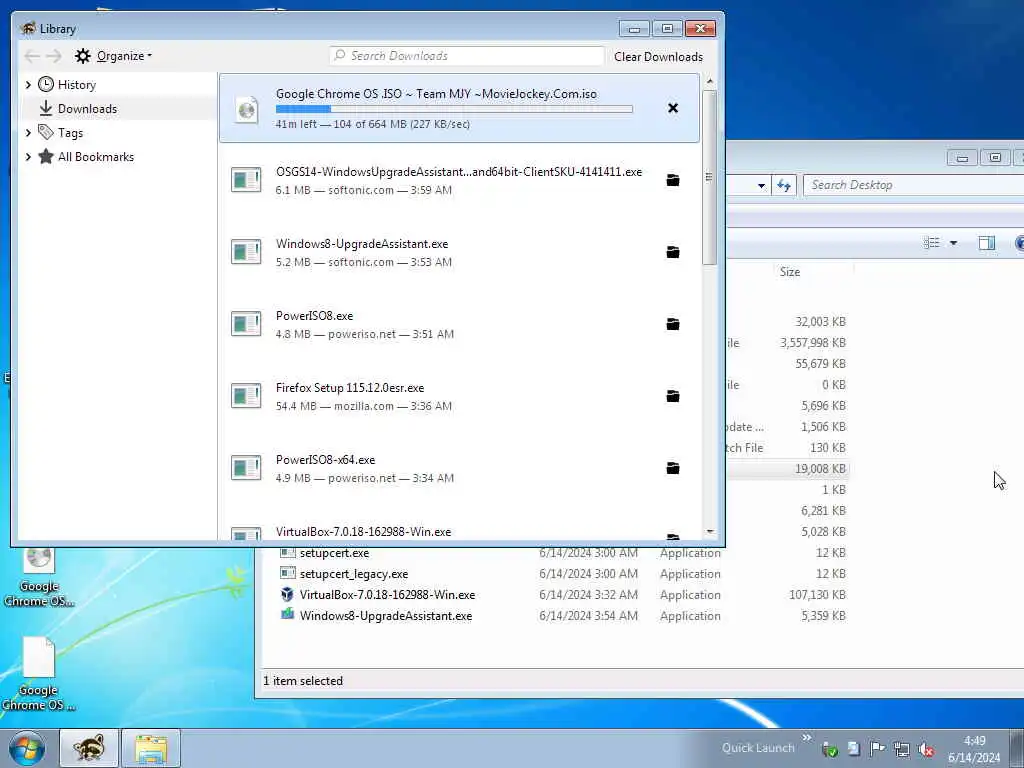The height and width of the screenshot is (768, 1024).
Task: Click the network tray icon
Action: 902,750
